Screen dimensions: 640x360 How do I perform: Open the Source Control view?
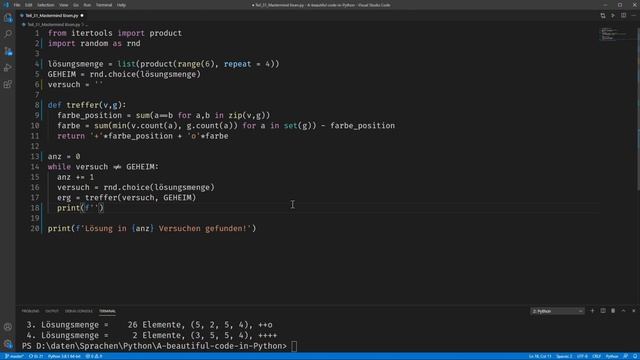(x=8, y=51)
